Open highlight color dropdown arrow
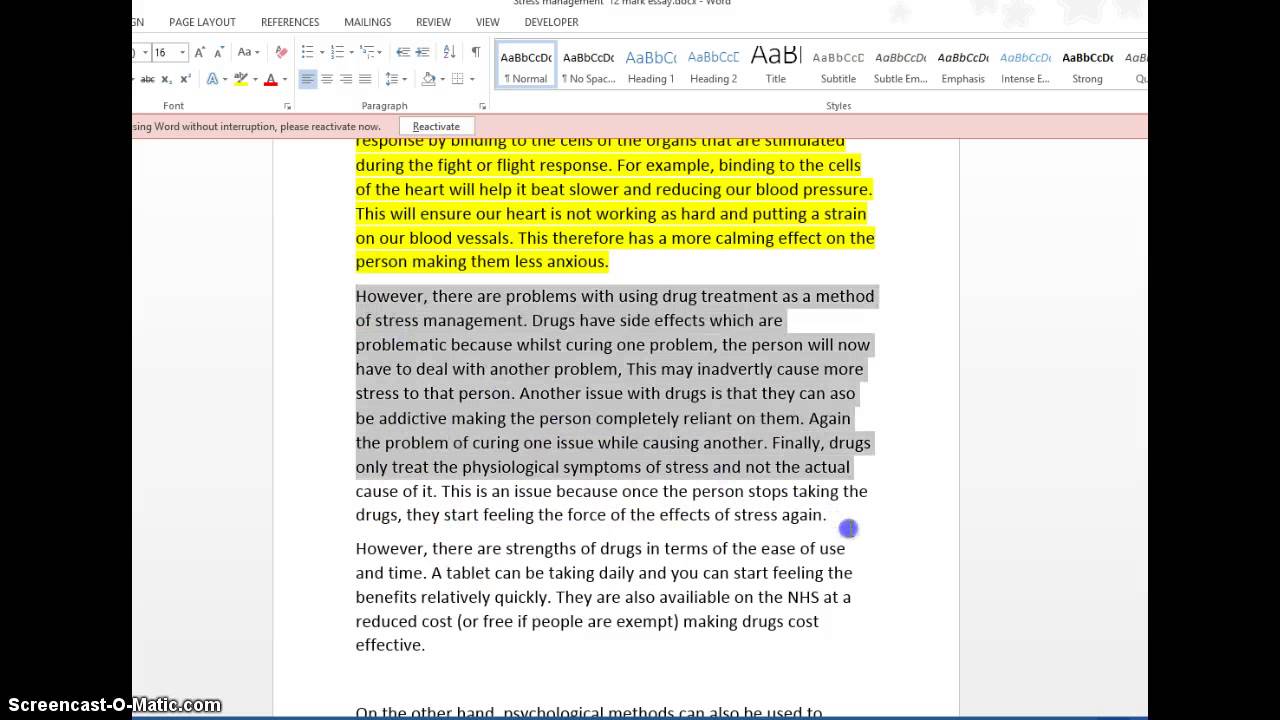Viewport: 1280px width, 720px height. coord(254,79)
